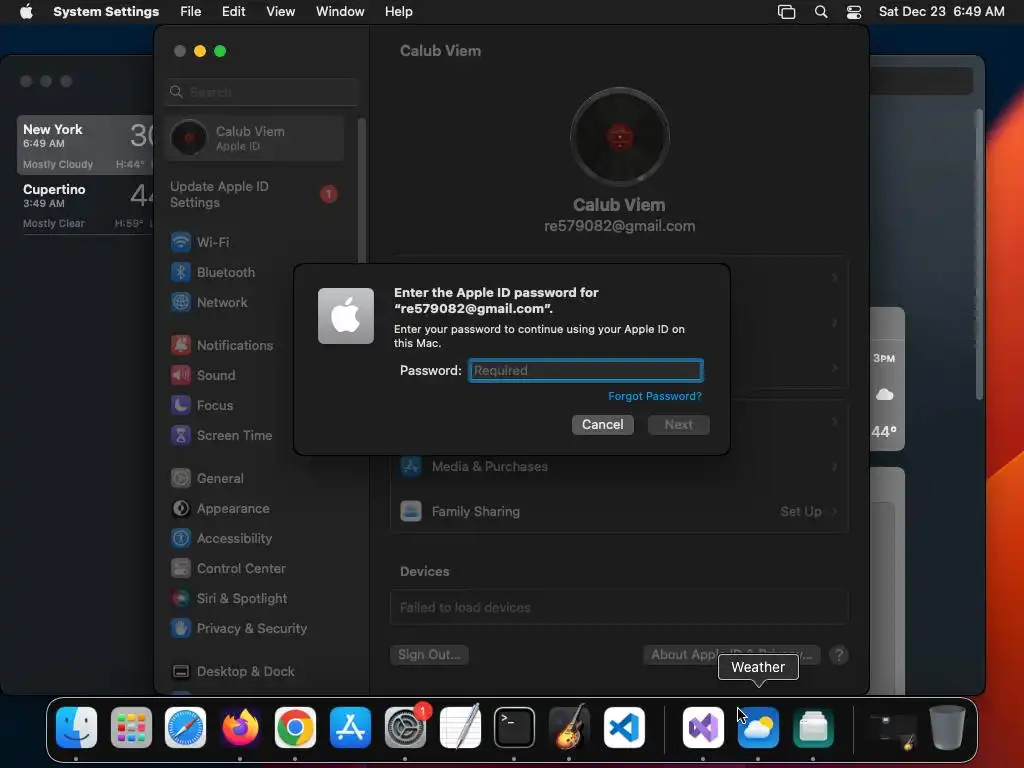Click the Apple logo dialog icon

345,316
